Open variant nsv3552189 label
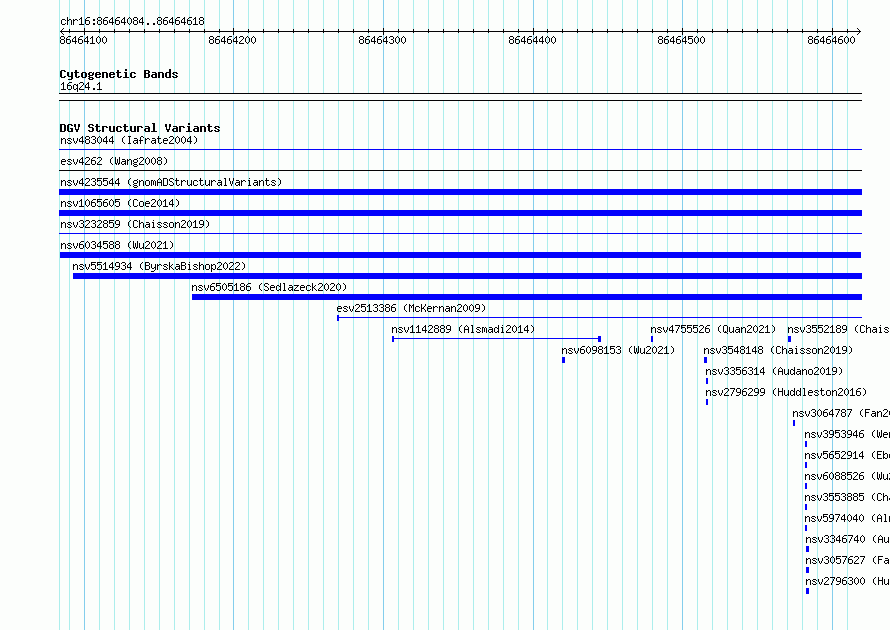Image resolution: width=890 pixels, height=630 pixels. click(x=838, y=329)
